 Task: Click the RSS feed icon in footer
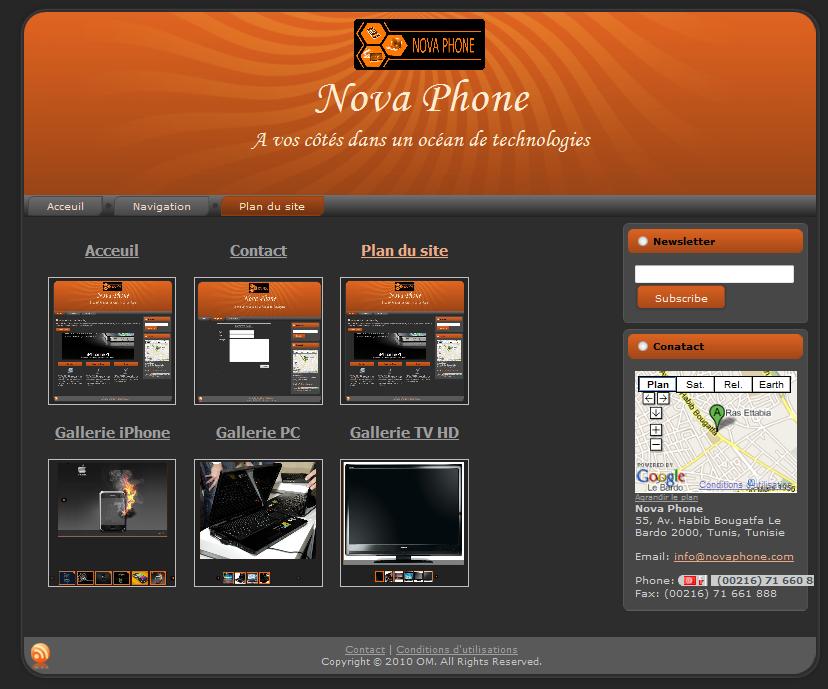[40, 655]
